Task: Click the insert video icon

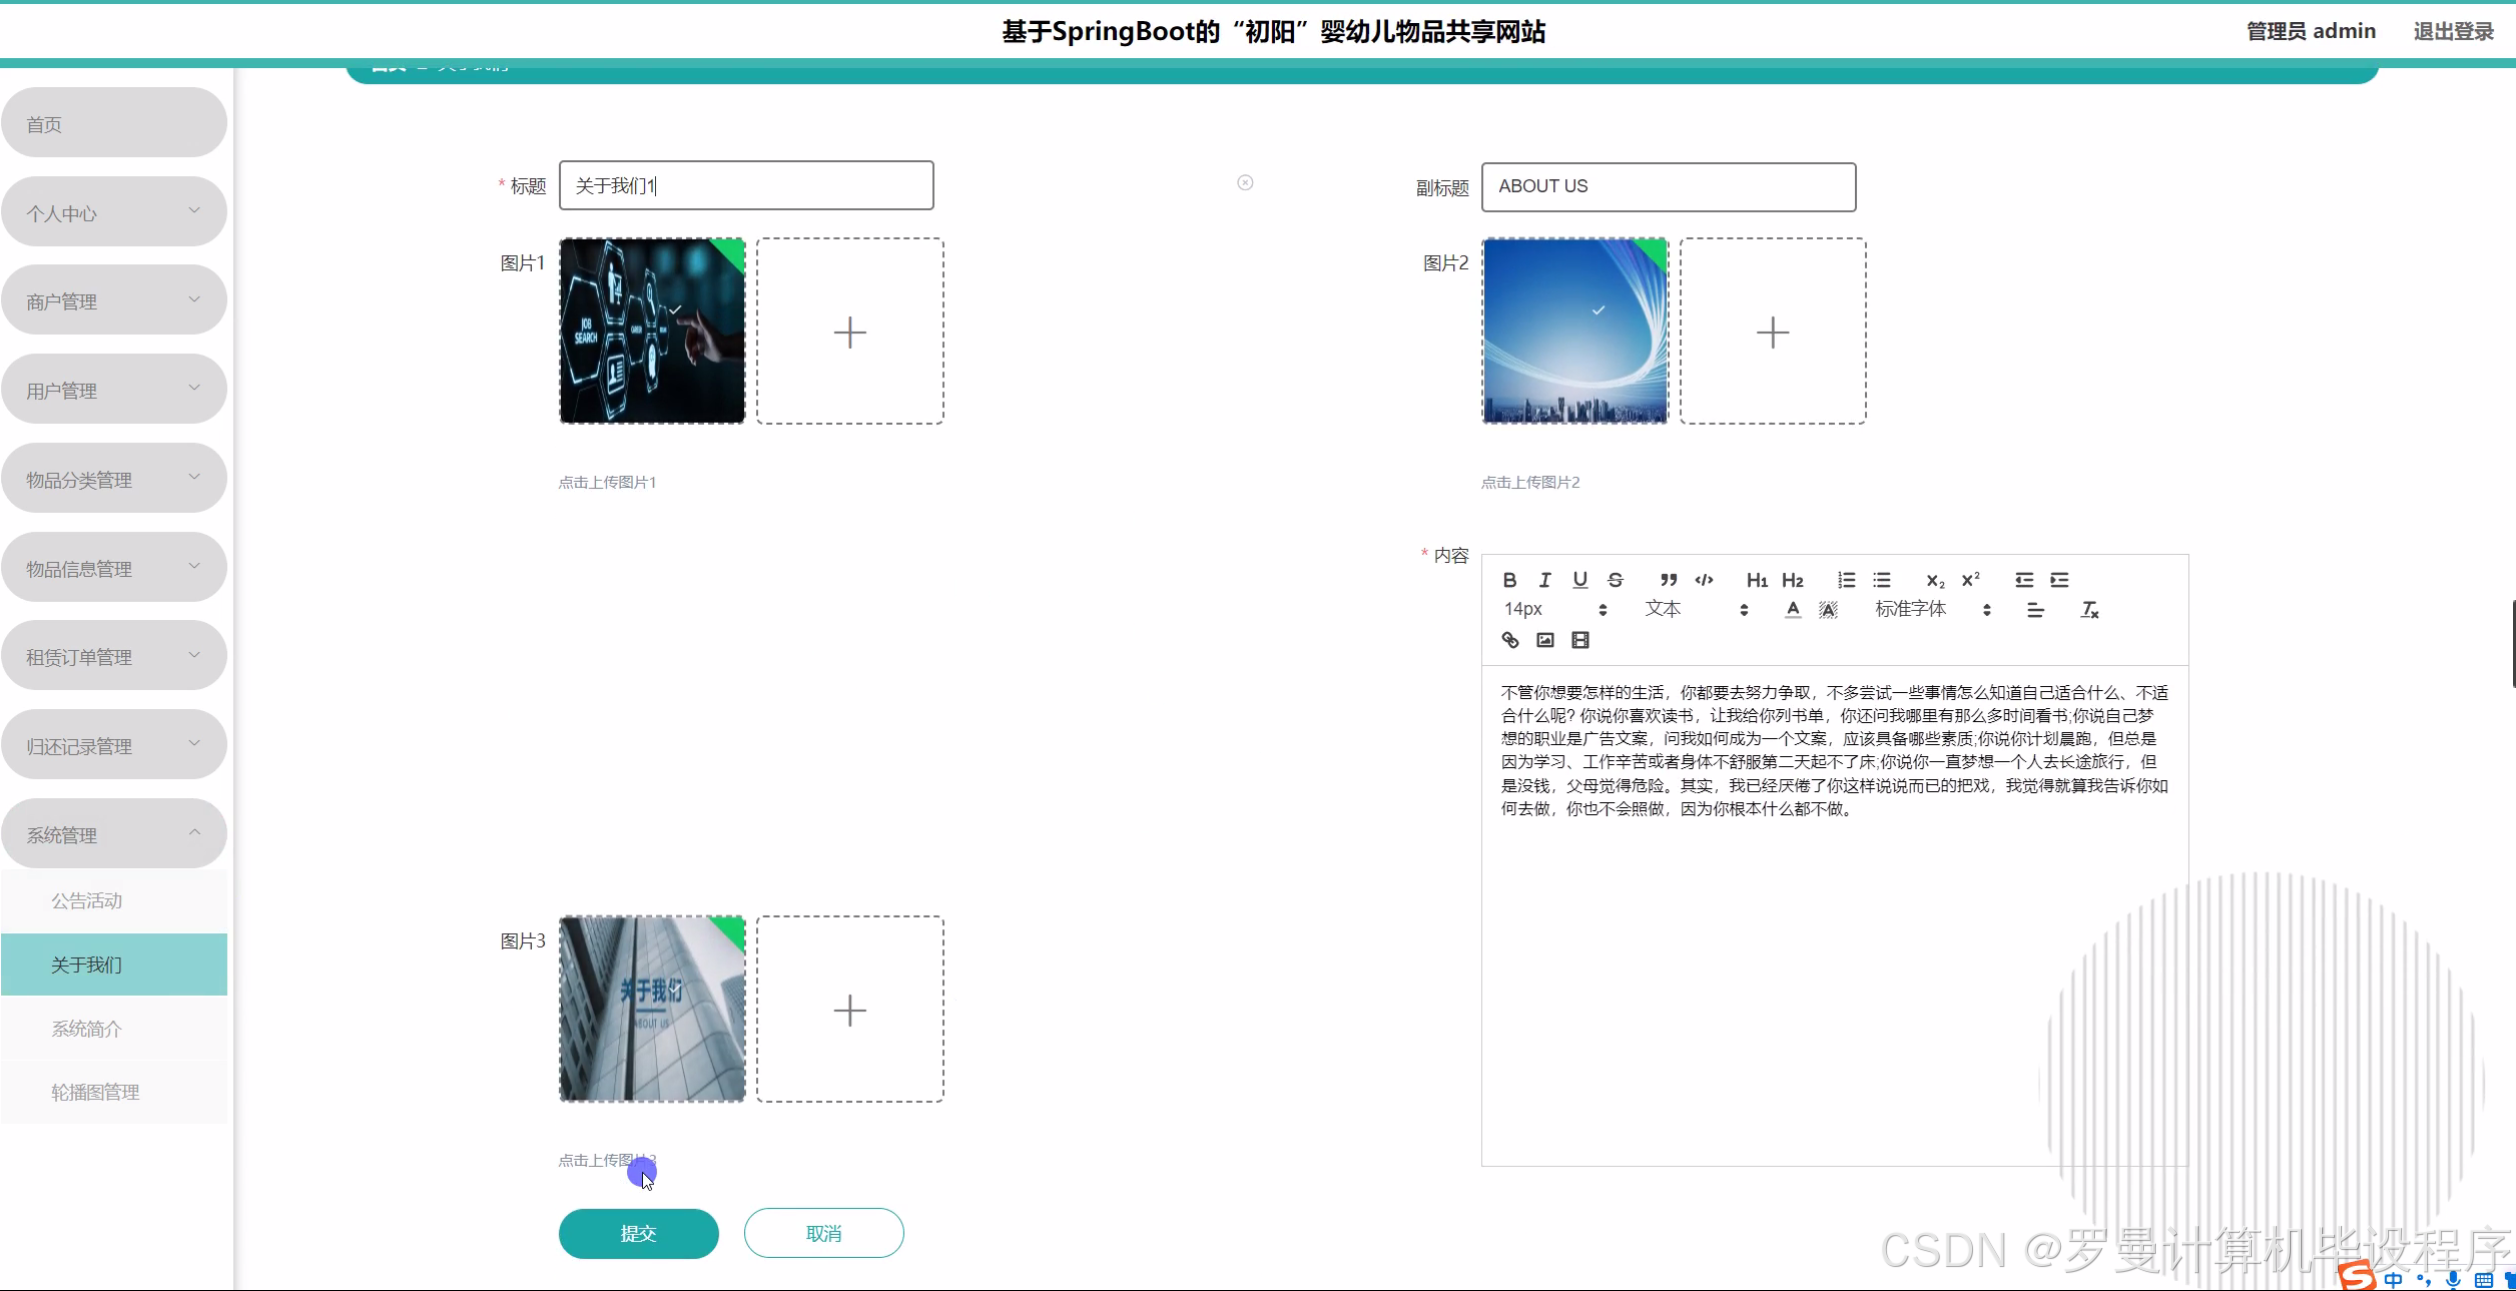Action: 1580,640
